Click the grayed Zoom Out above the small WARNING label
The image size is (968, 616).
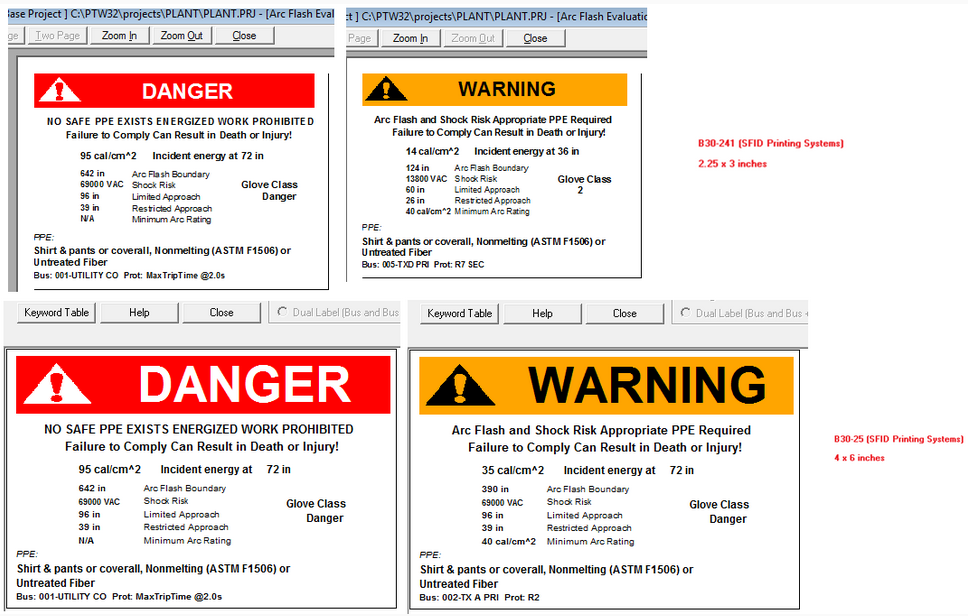(x=472, y=38)
